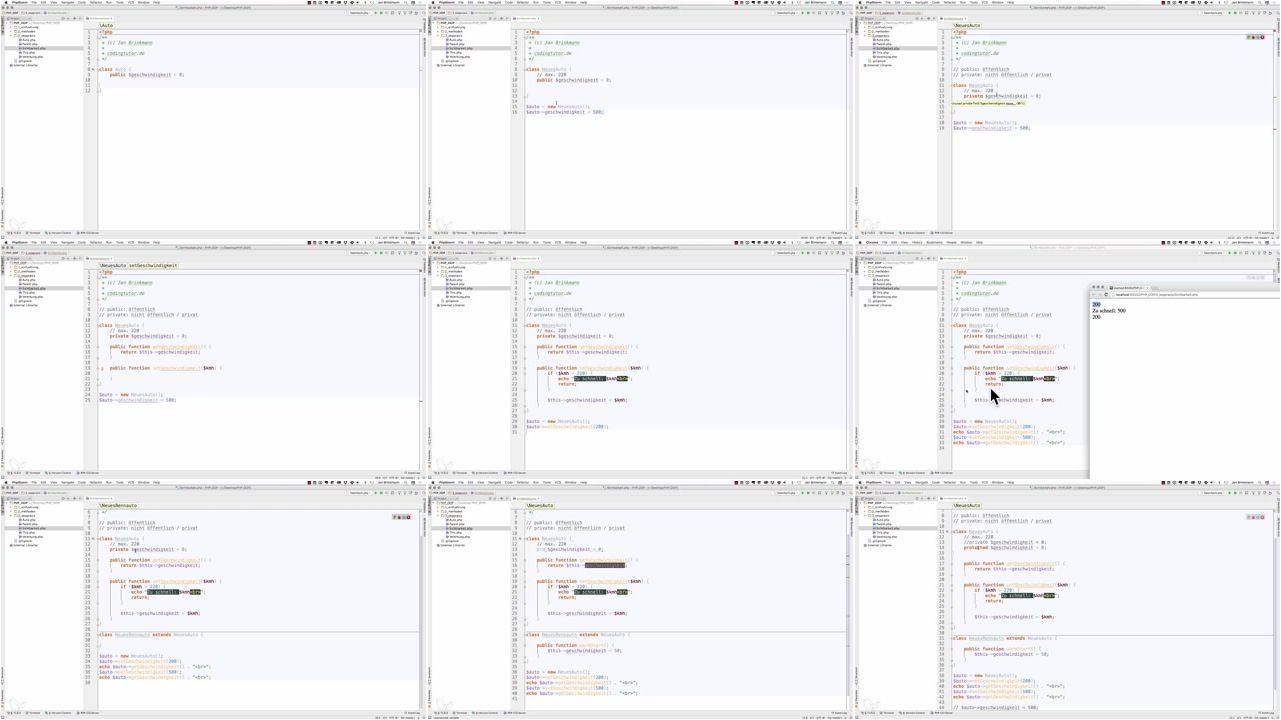
Task: Toggle code folding for the wordStart function
Action: (524, 645)
